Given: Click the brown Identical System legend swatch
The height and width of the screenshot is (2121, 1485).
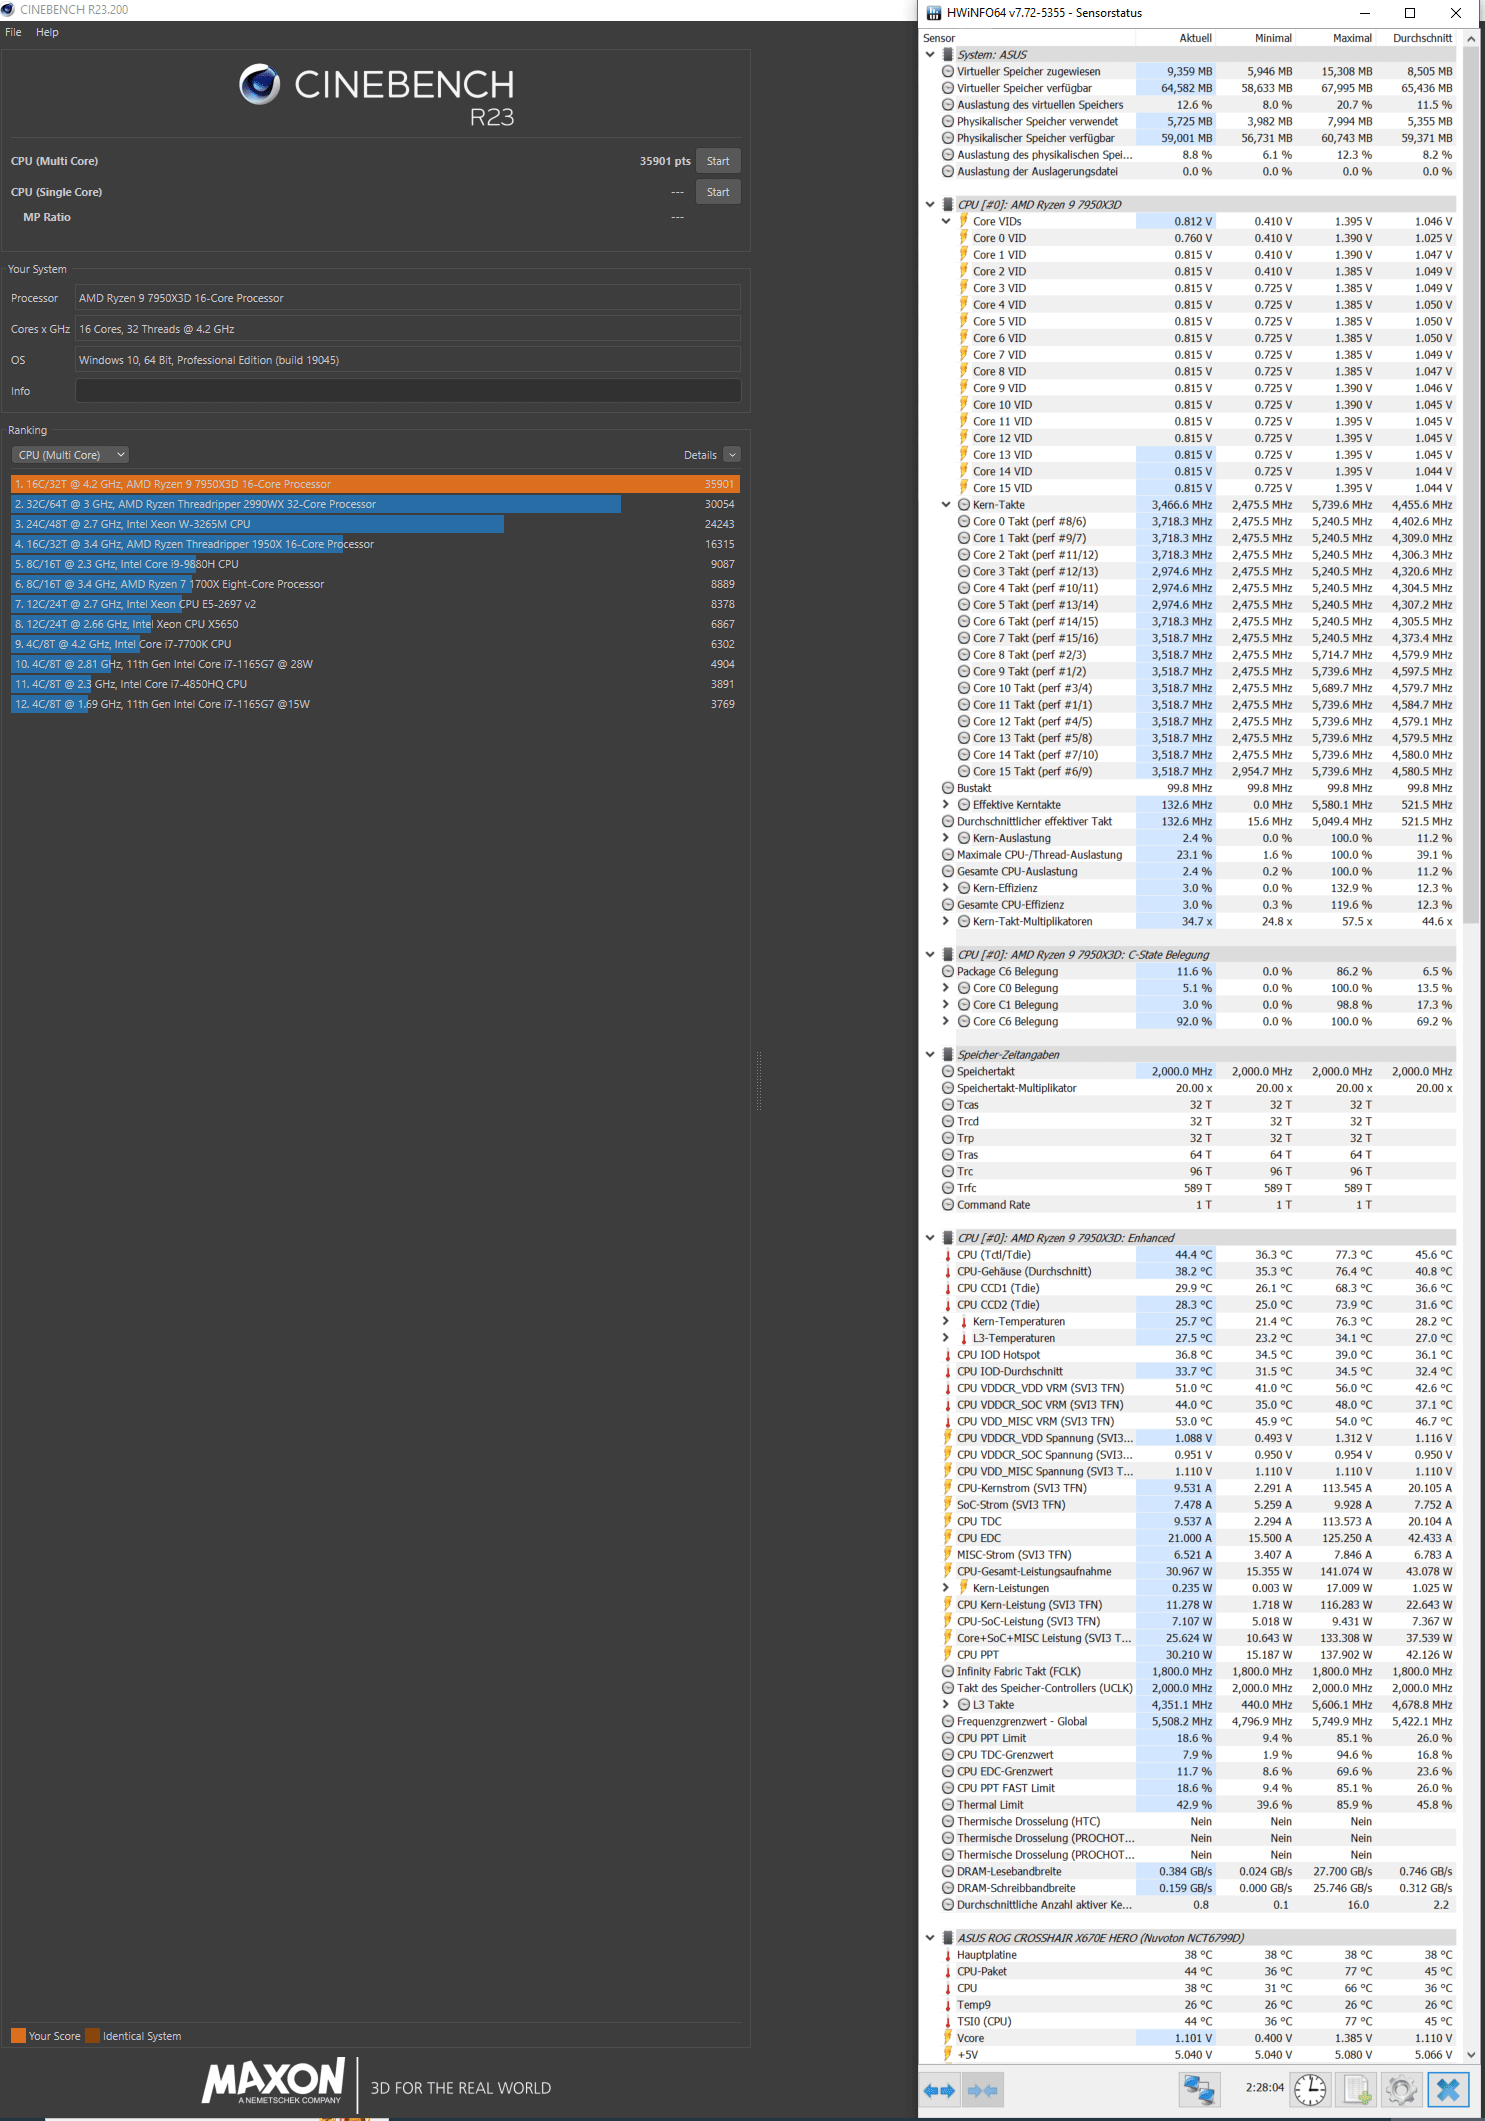Looking at the screenshot, I should click(92, 2035).
